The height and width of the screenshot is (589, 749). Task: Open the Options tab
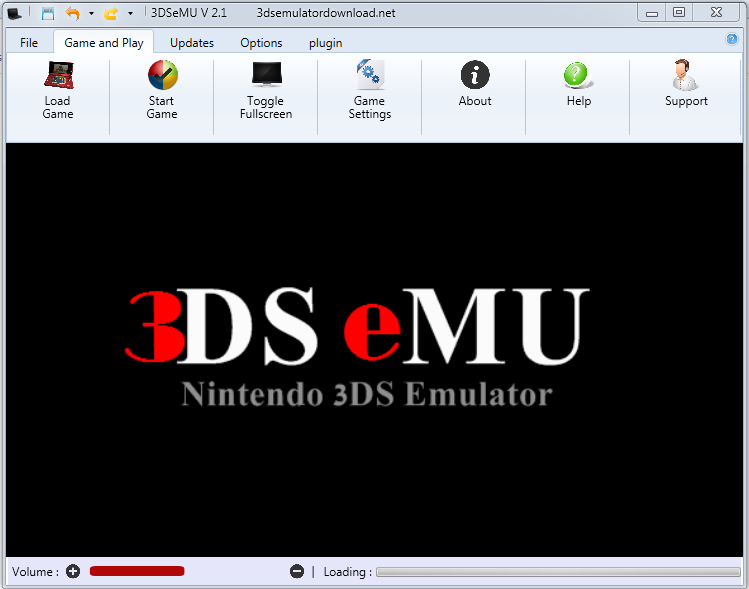tap(261, 43)
